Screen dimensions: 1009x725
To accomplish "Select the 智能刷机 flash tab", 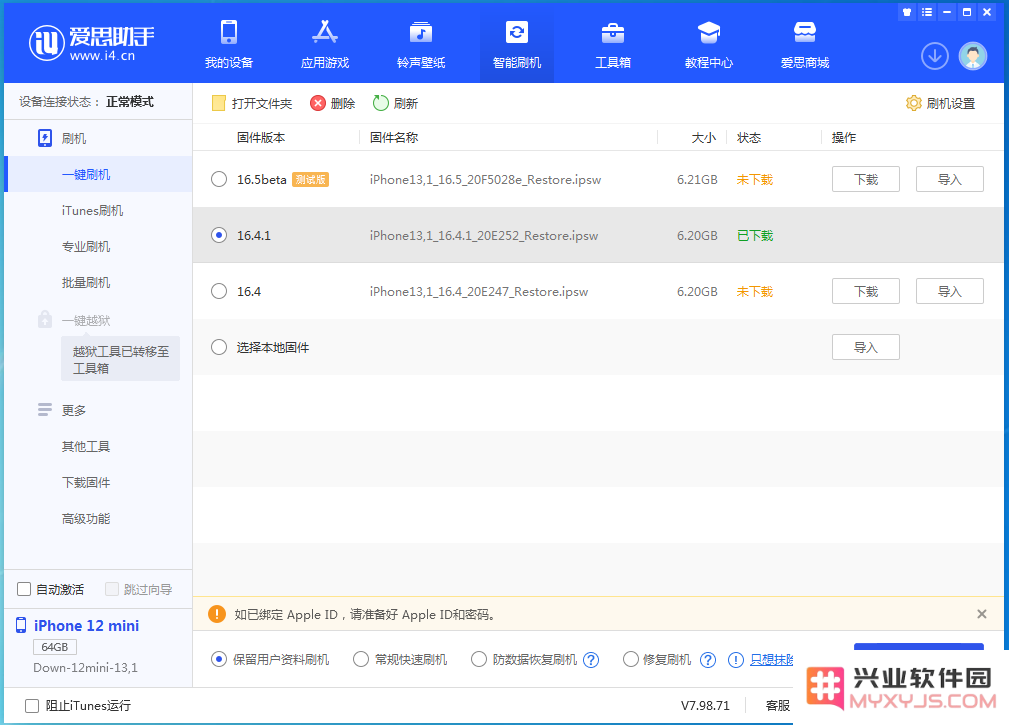I will tap(517, 44).
